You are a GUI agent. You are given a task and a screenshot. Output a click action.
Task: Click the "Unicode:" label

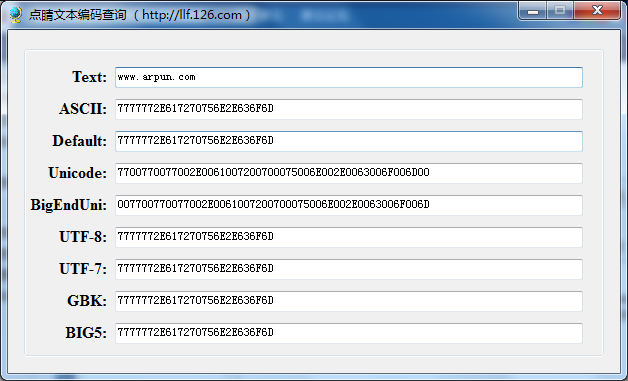pyautogui.click(x=78, y=173)
